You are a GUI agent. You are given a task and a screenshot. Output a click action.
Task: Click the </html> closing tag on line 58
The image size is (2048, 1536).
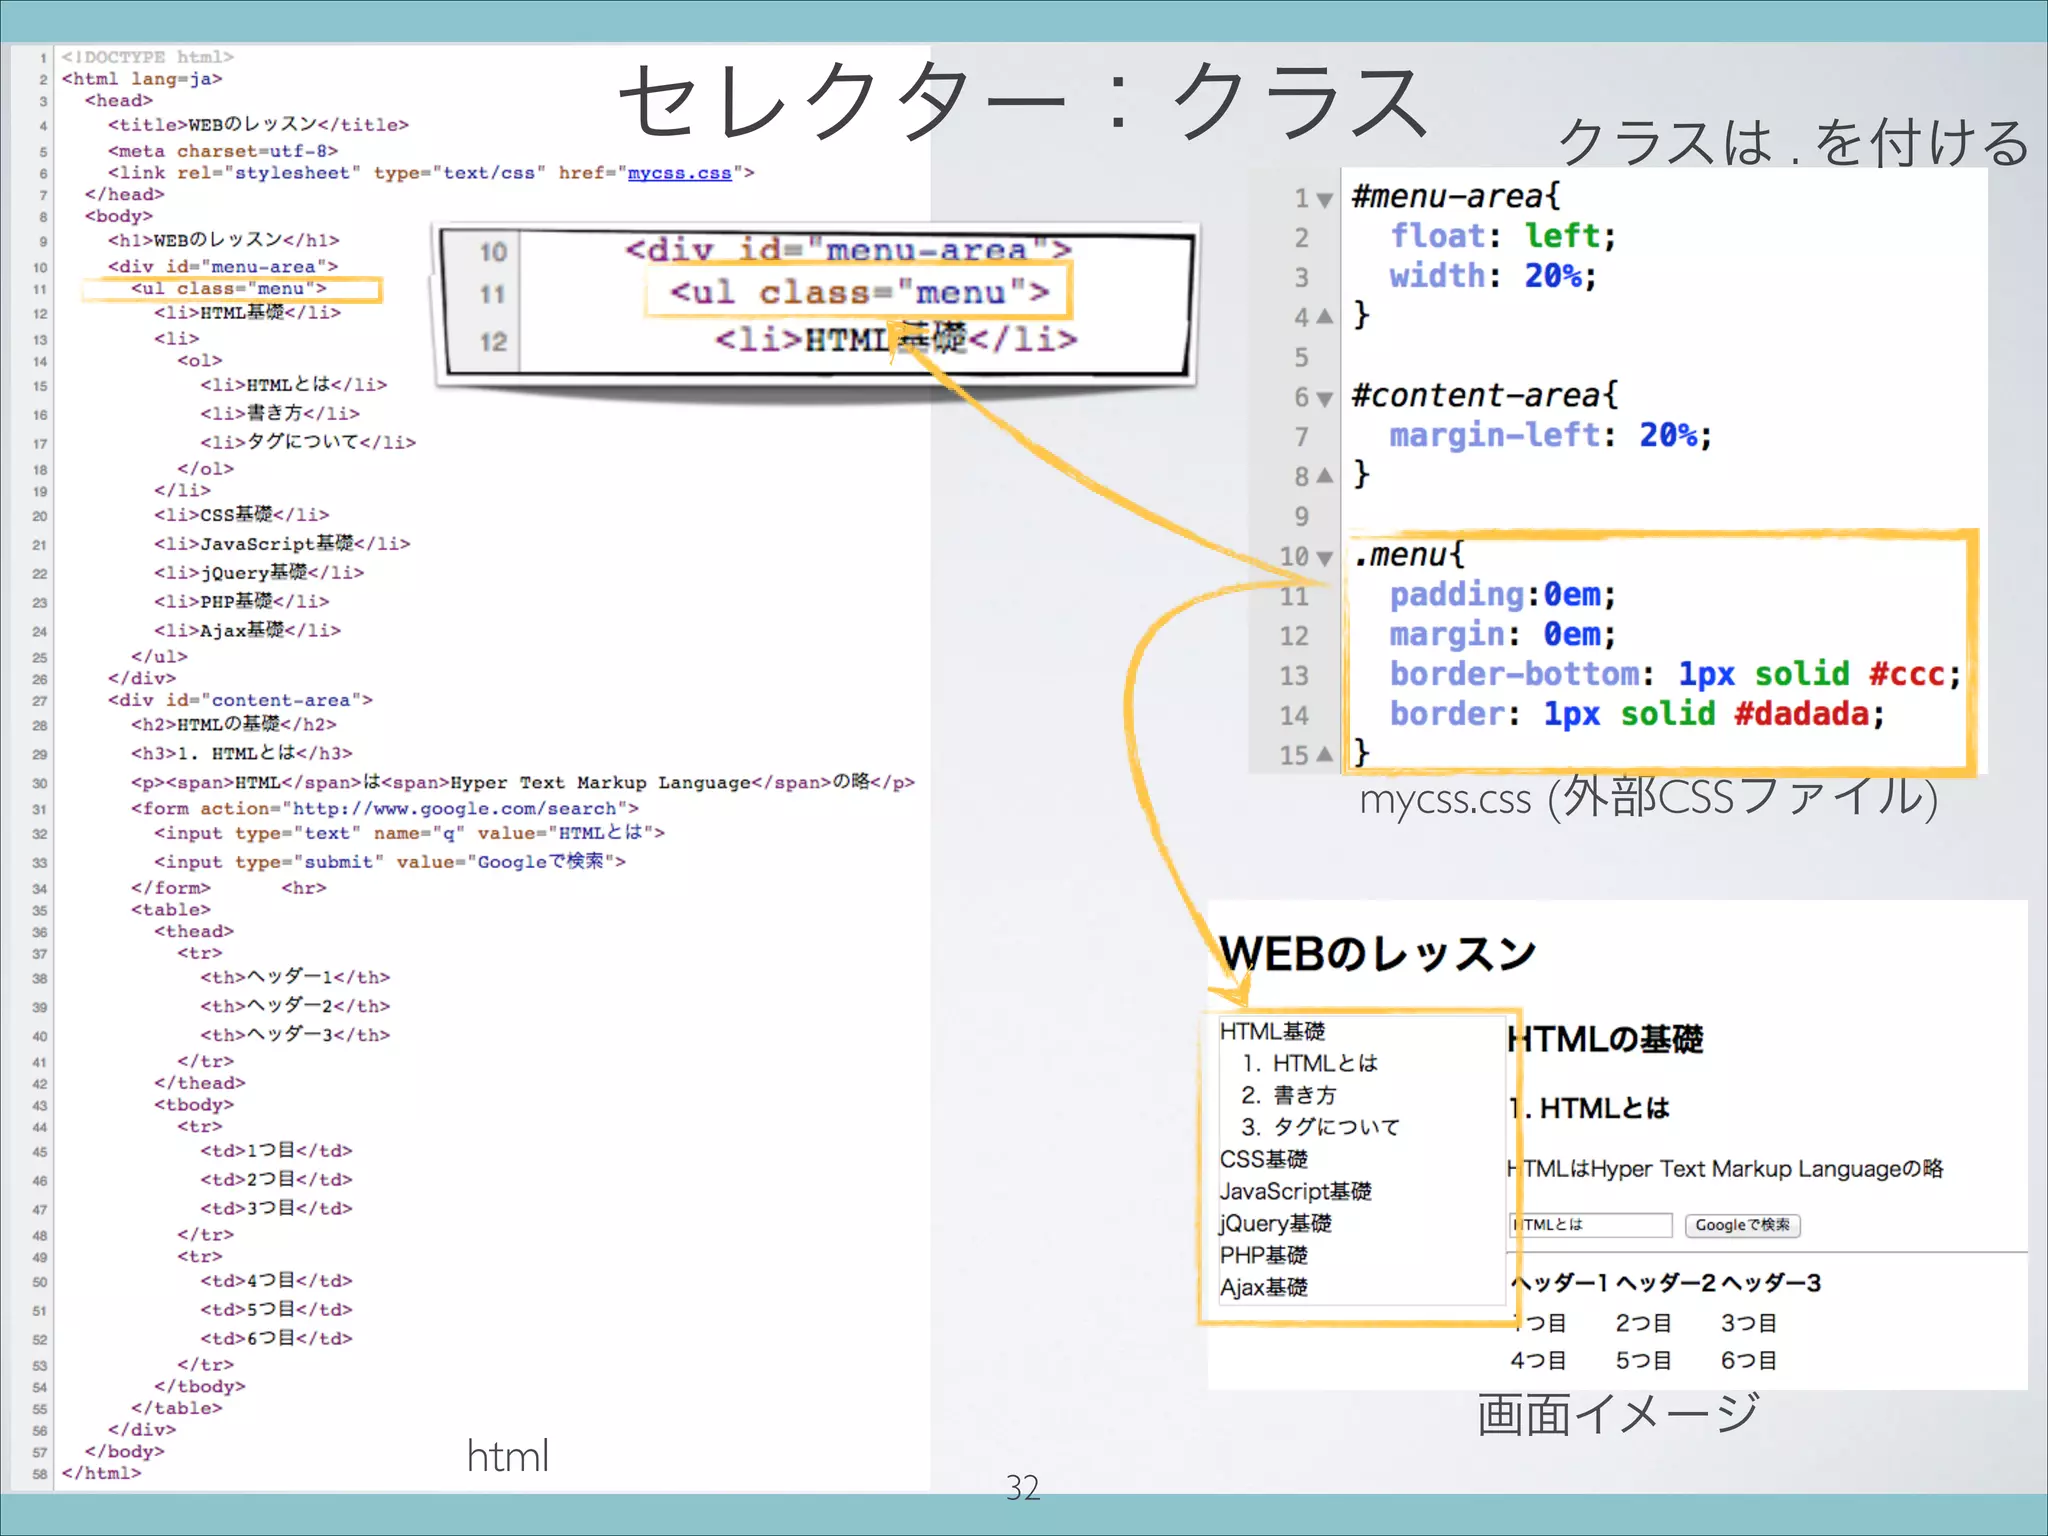tap(101, 1473)
